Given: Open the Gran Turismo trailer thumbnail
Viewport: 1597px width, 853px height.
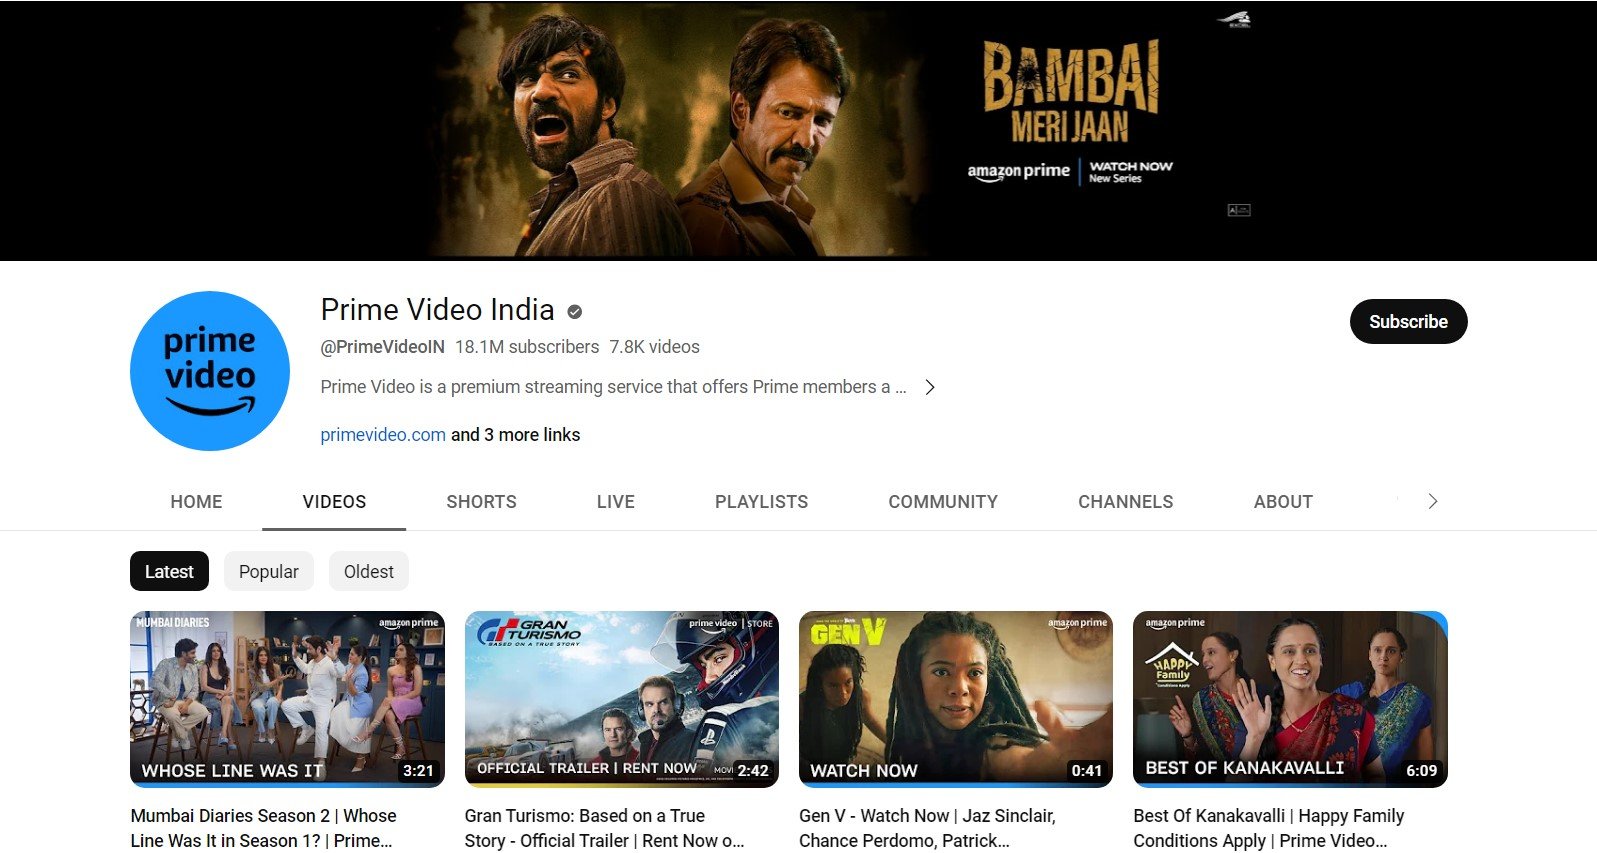Looking at the screenshot, I should (x=621, y=699).
